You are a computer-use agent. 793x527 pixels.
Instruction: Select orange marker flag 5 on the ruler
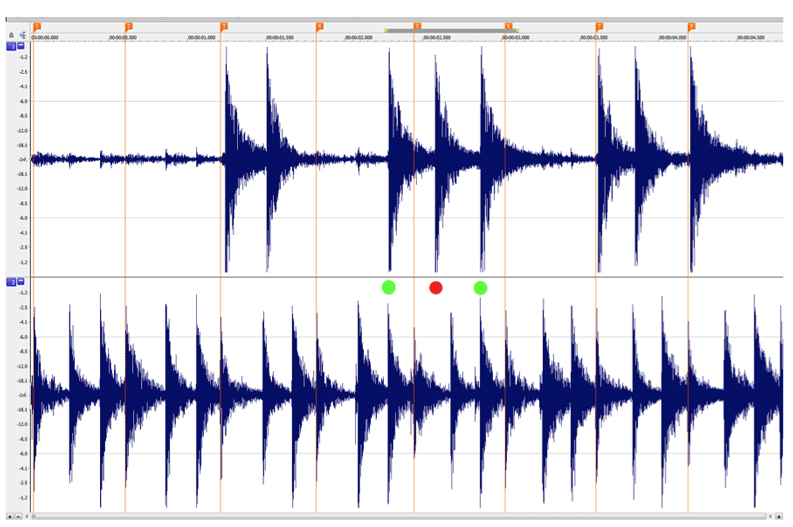tap(417, 27)
